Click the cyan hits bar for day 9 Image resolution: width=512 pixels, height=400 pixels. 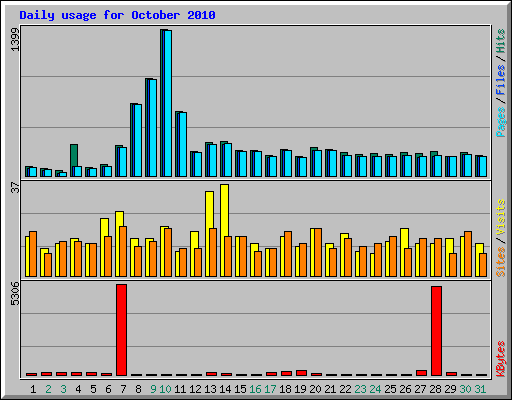point(153,128)
